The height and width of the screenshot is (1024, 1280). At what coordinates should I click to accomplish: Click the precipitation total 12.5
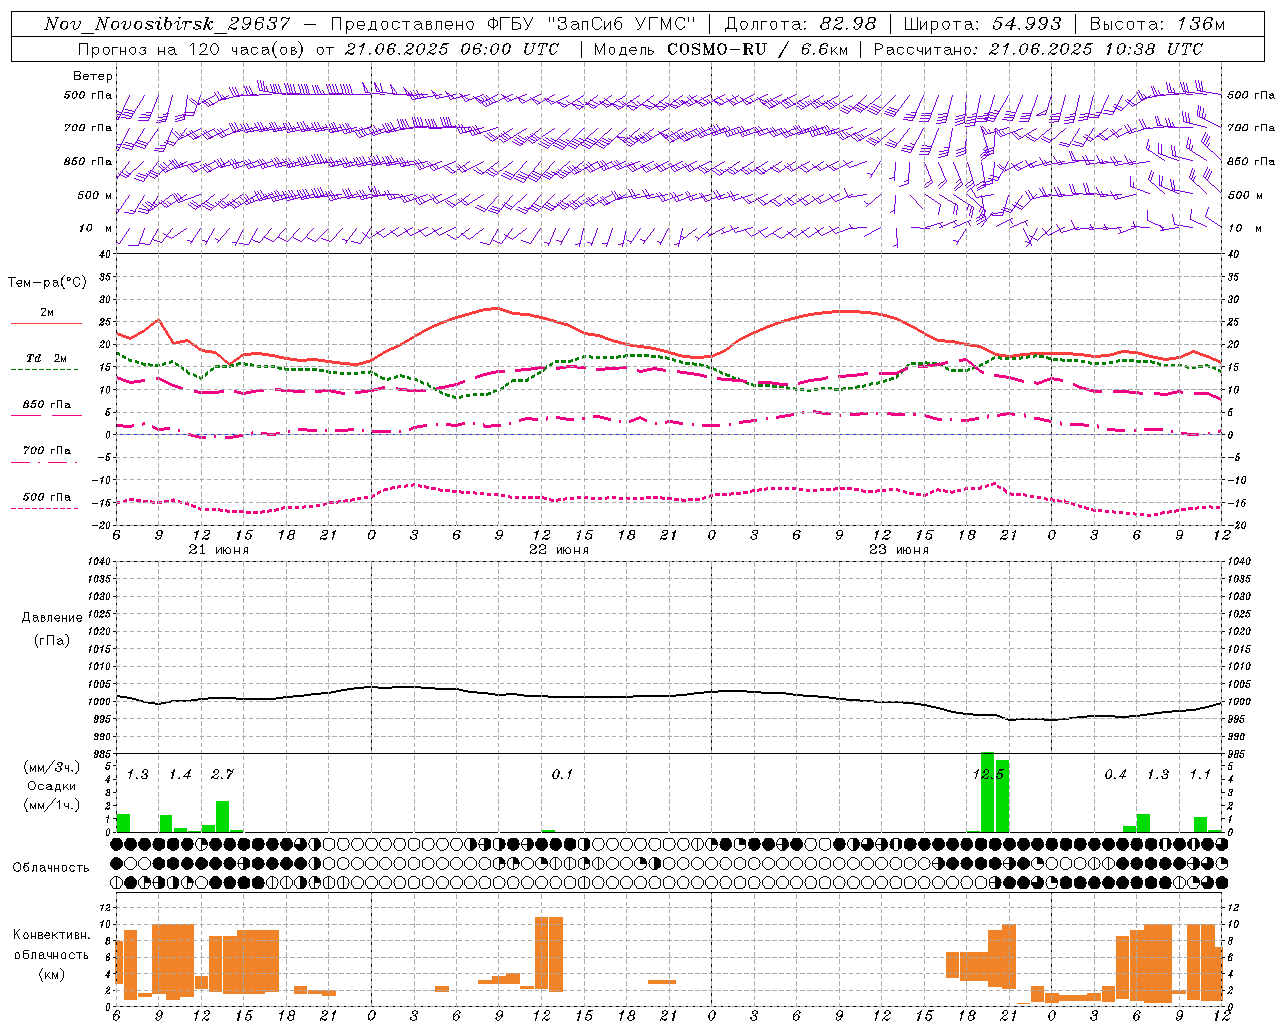pos(988,774)
